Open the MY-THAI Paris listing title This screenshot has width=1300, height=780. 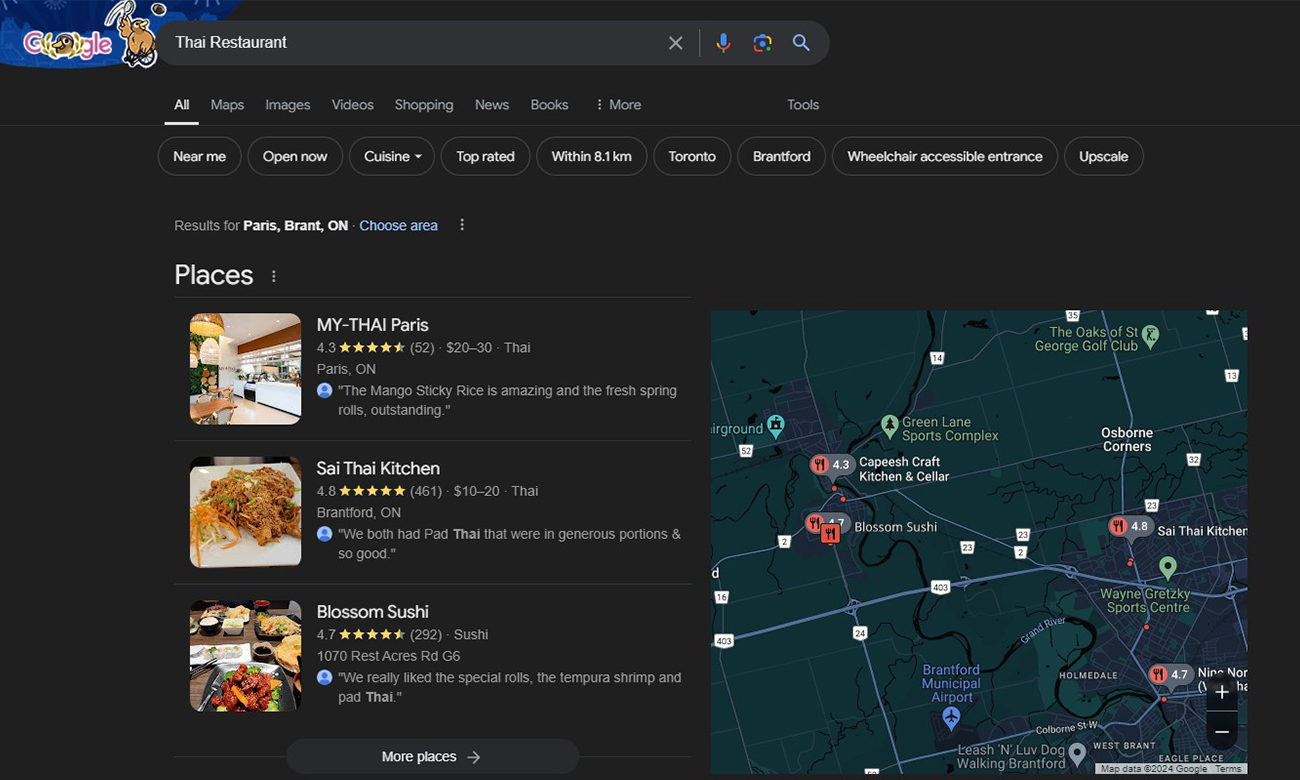[x=372, y=325]
